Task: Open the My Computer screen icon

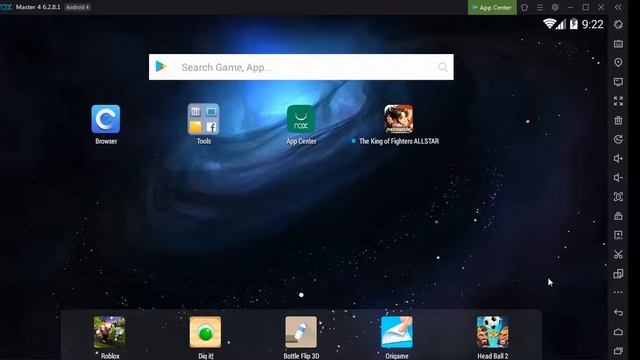Action: tap(618, 82)
